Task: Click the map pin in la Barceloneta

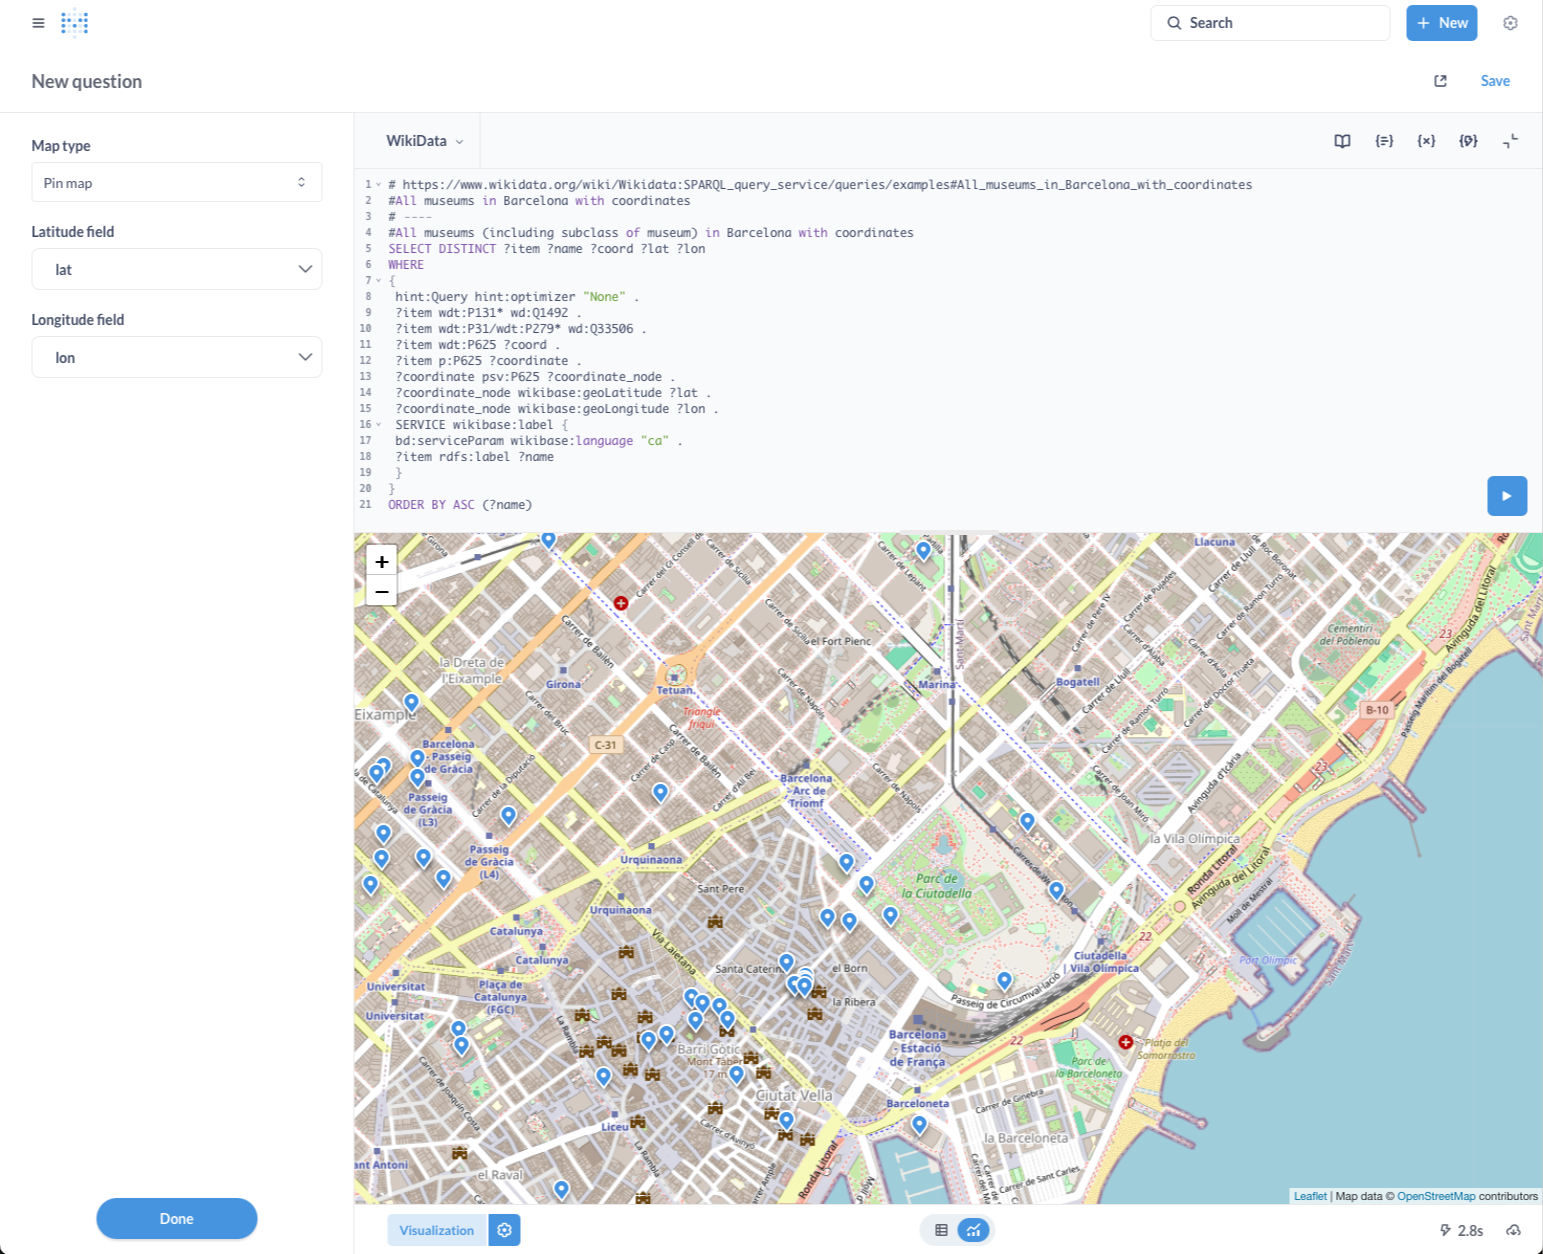Action: [x=919, y=1126]
